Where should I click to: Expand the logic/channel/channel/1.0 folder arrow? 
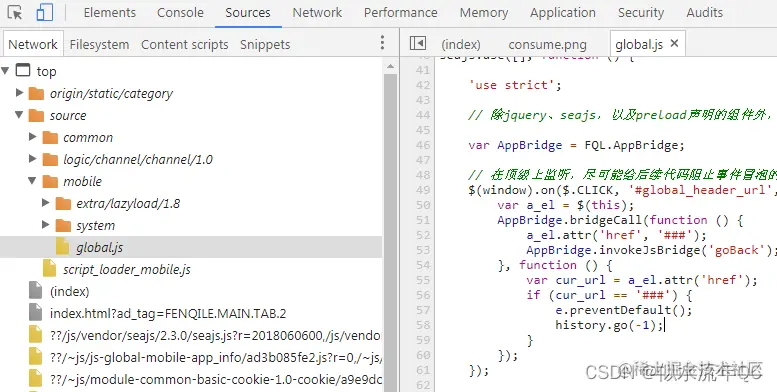pyautogui.click(x=33, y=159)
